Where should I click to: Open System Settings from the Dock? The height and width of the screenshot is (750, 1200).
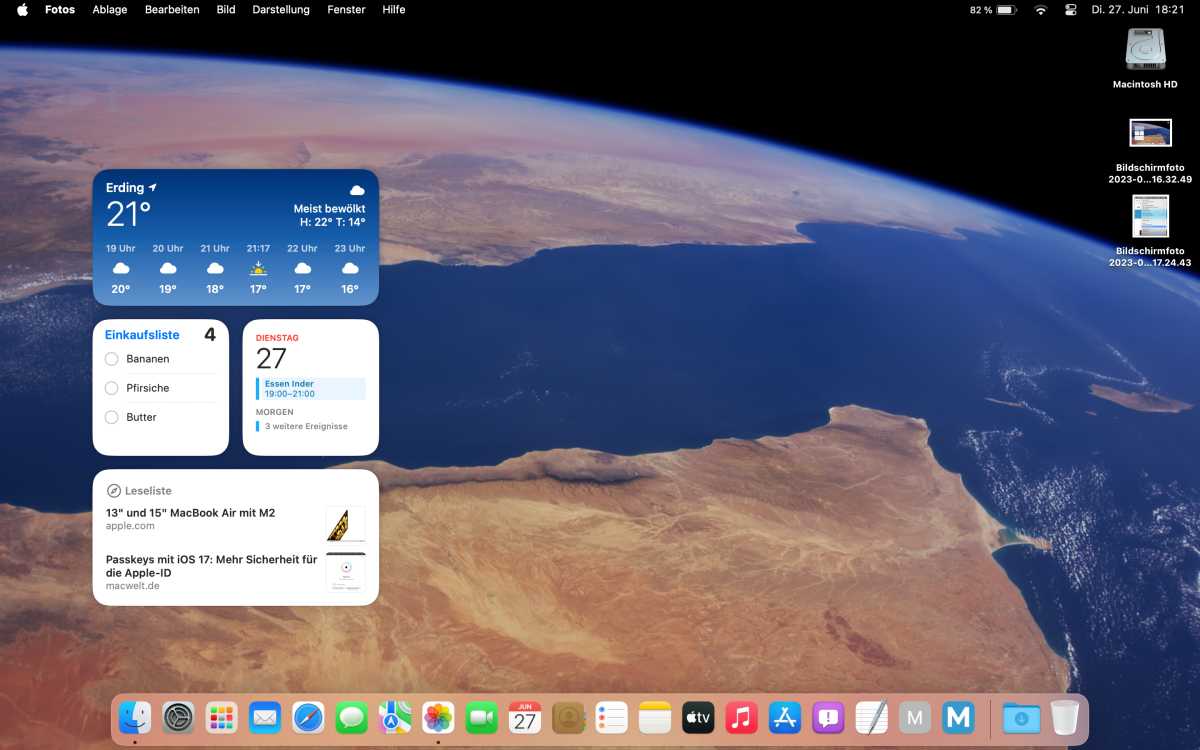click(178, 717)
